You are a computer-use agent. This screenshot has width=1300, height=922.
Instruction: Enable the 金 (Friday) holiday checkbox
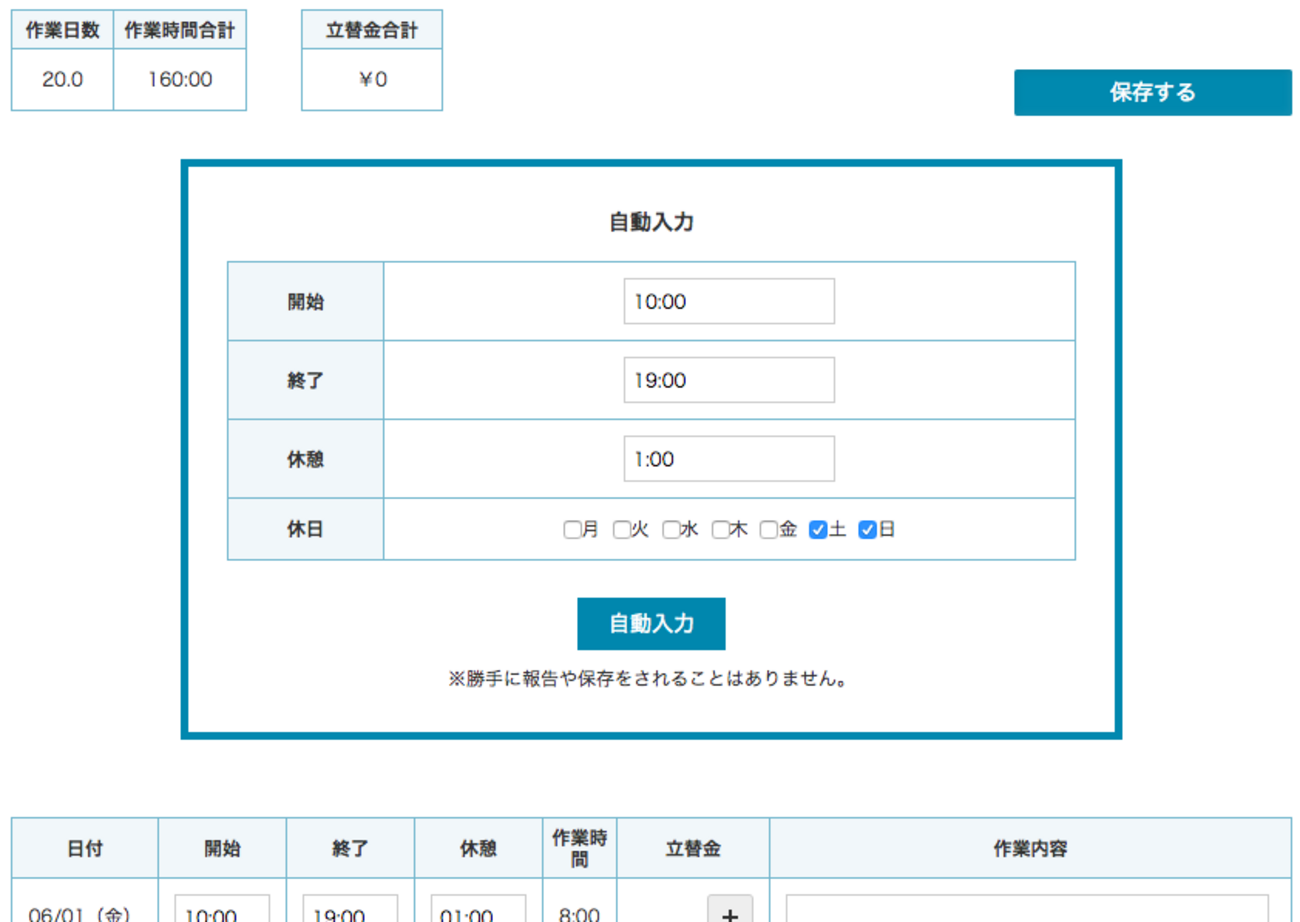click(x=768, y=529)
